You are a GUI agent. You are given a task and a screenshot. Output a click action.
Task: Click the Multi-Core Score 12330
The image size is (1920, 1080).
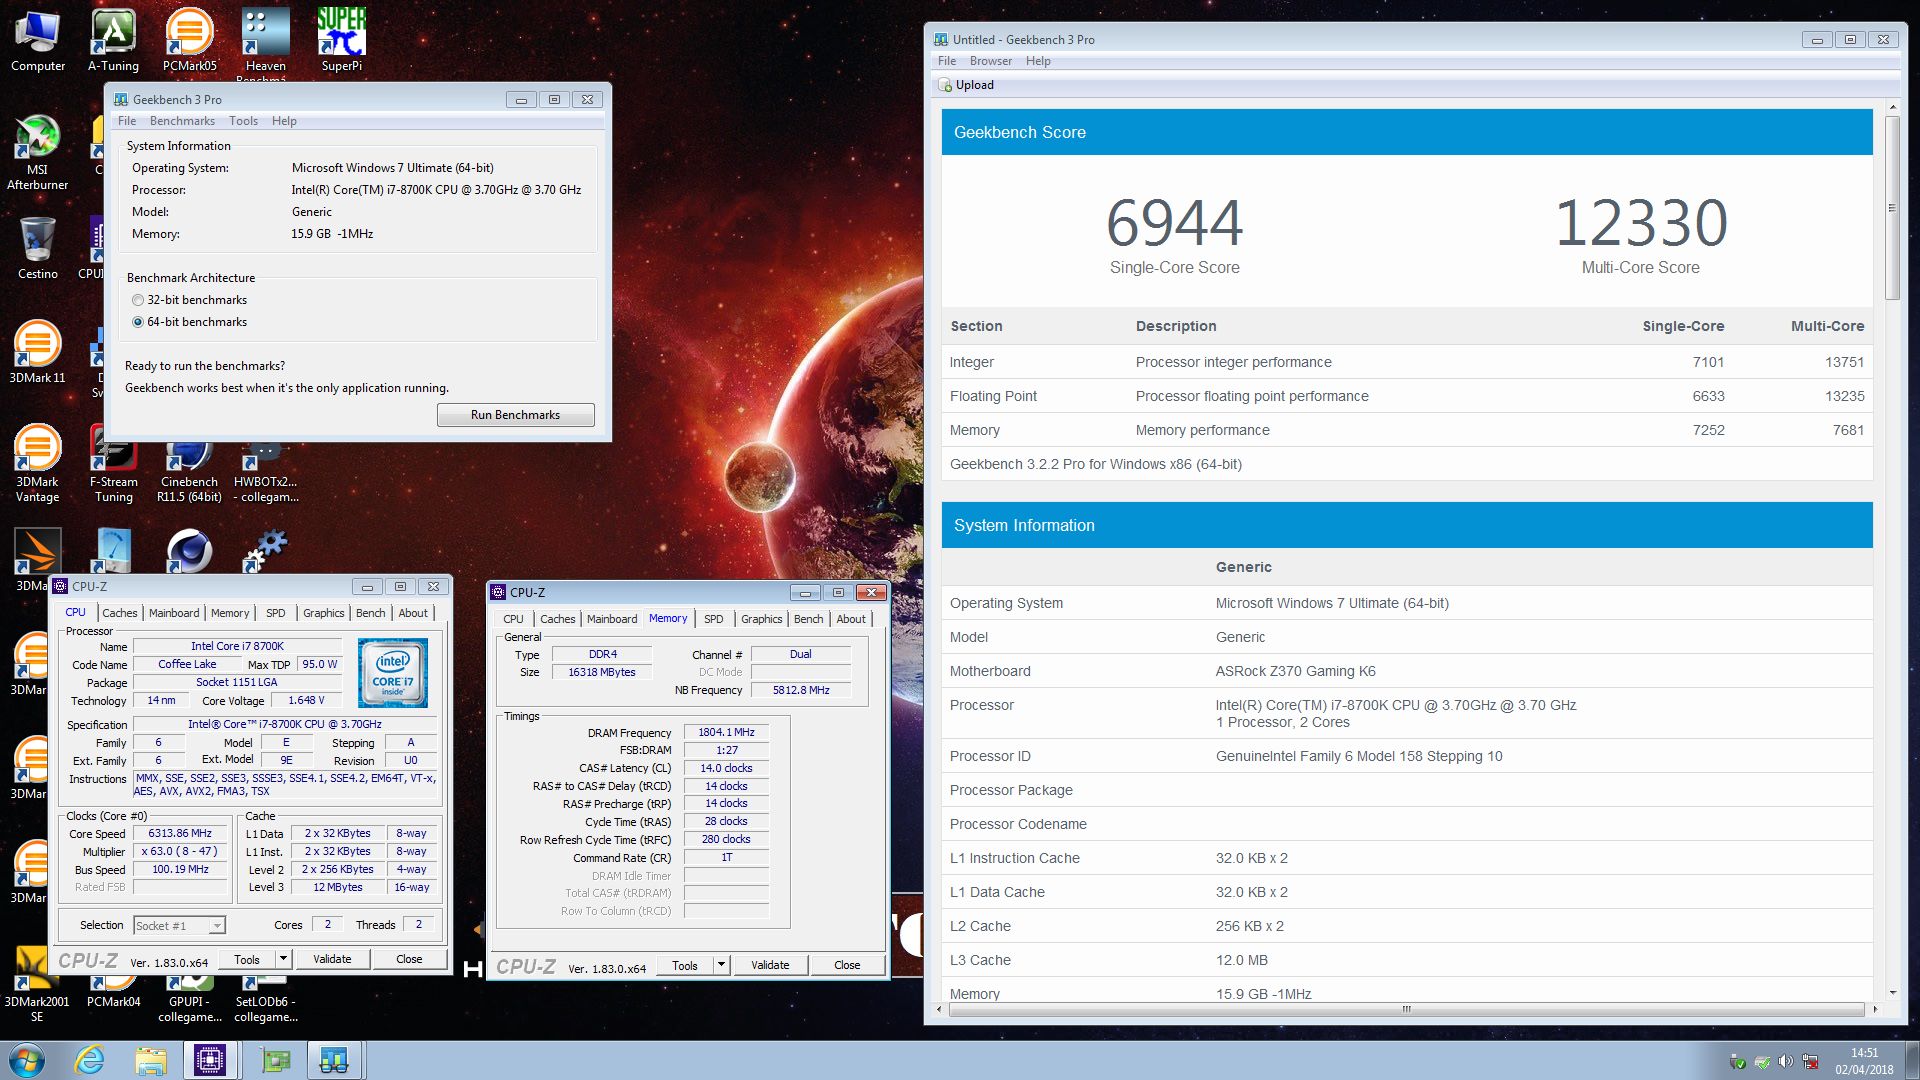coord(1640,222)
